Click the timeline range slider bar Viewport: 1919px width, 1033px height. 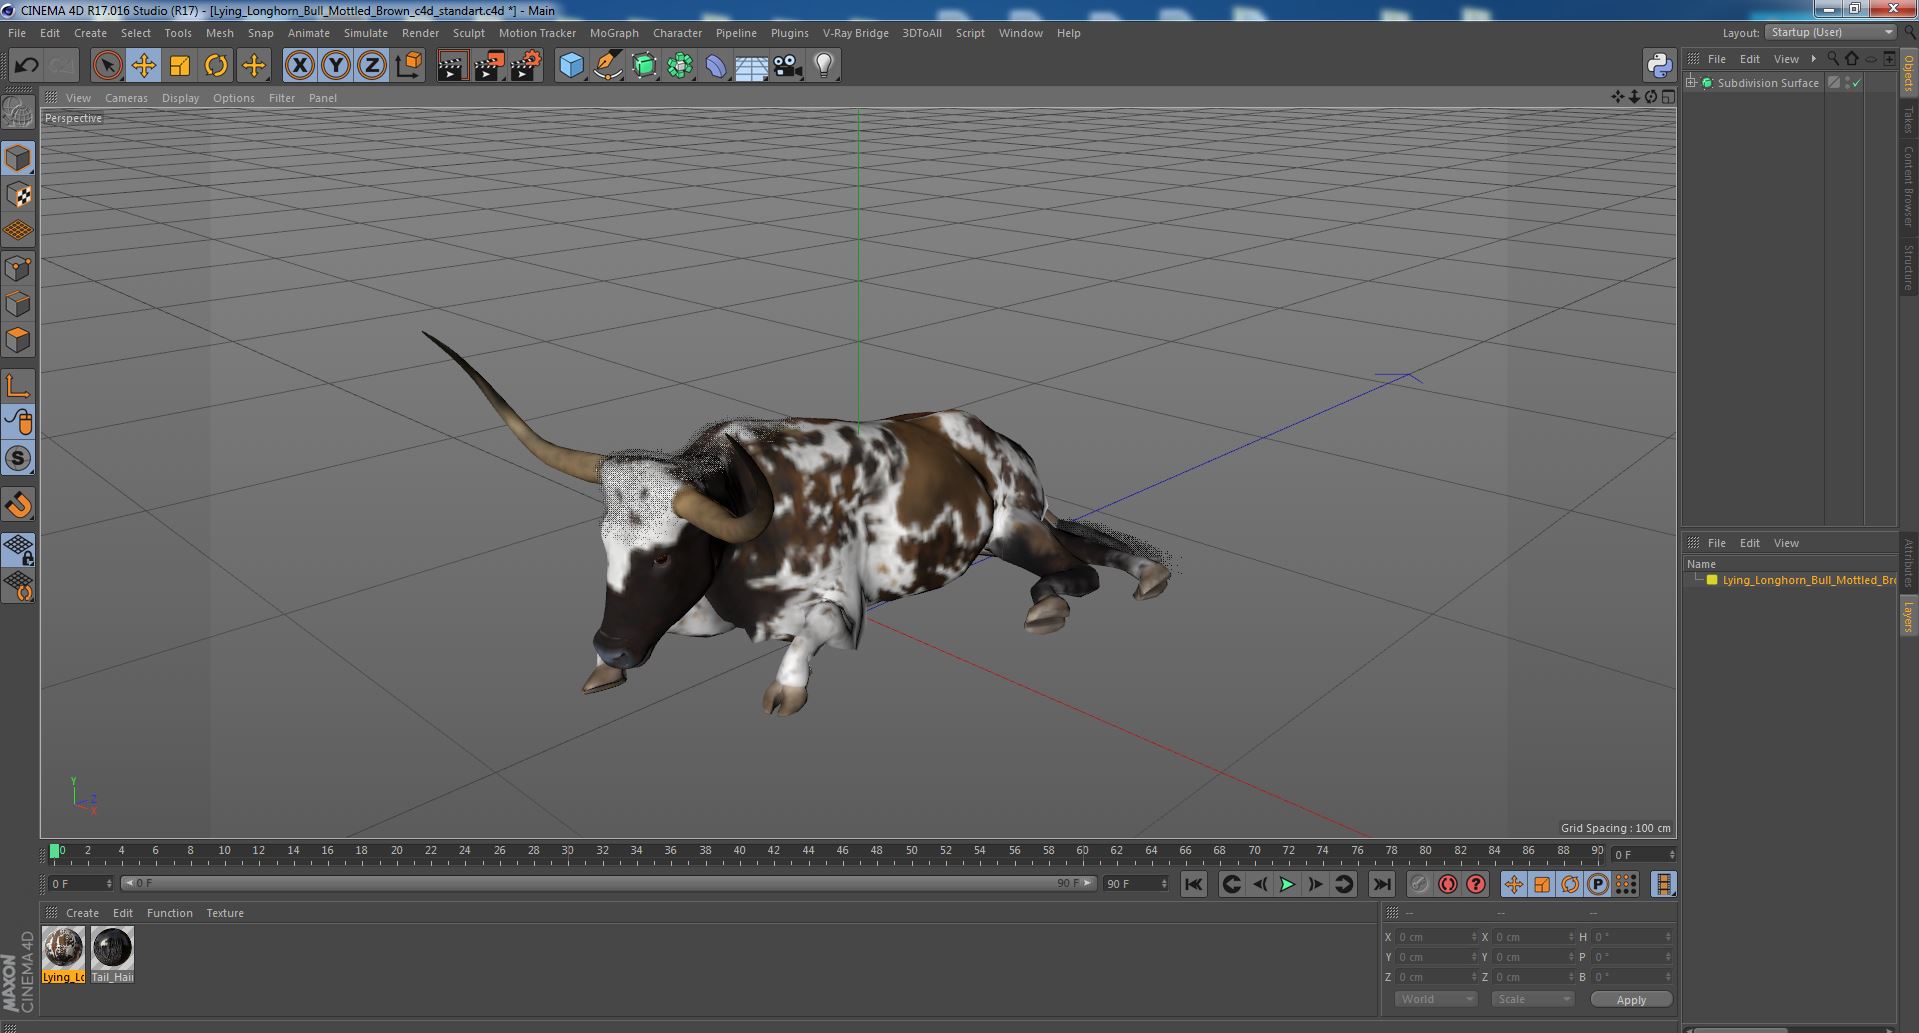(608, 883)
